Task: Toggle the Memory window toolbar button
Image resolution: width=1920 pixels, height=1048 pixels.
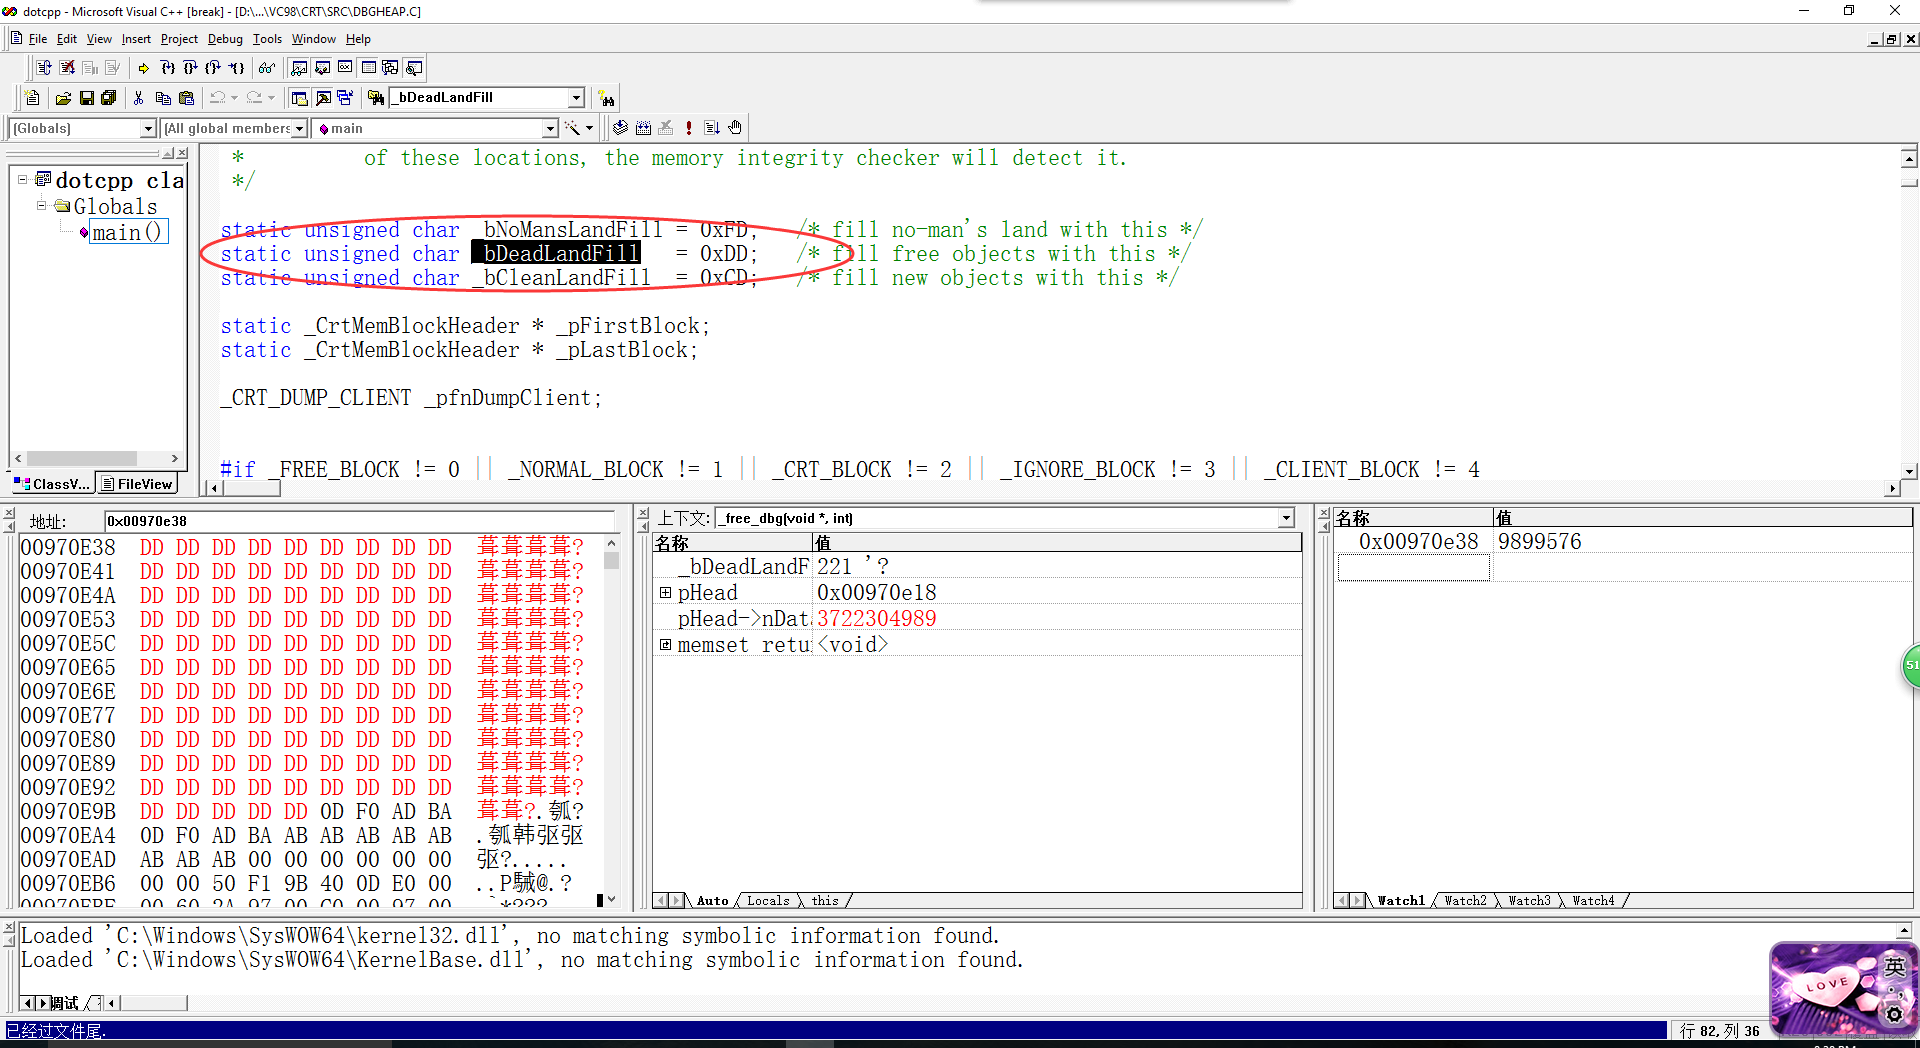Action: pos(368,68)
